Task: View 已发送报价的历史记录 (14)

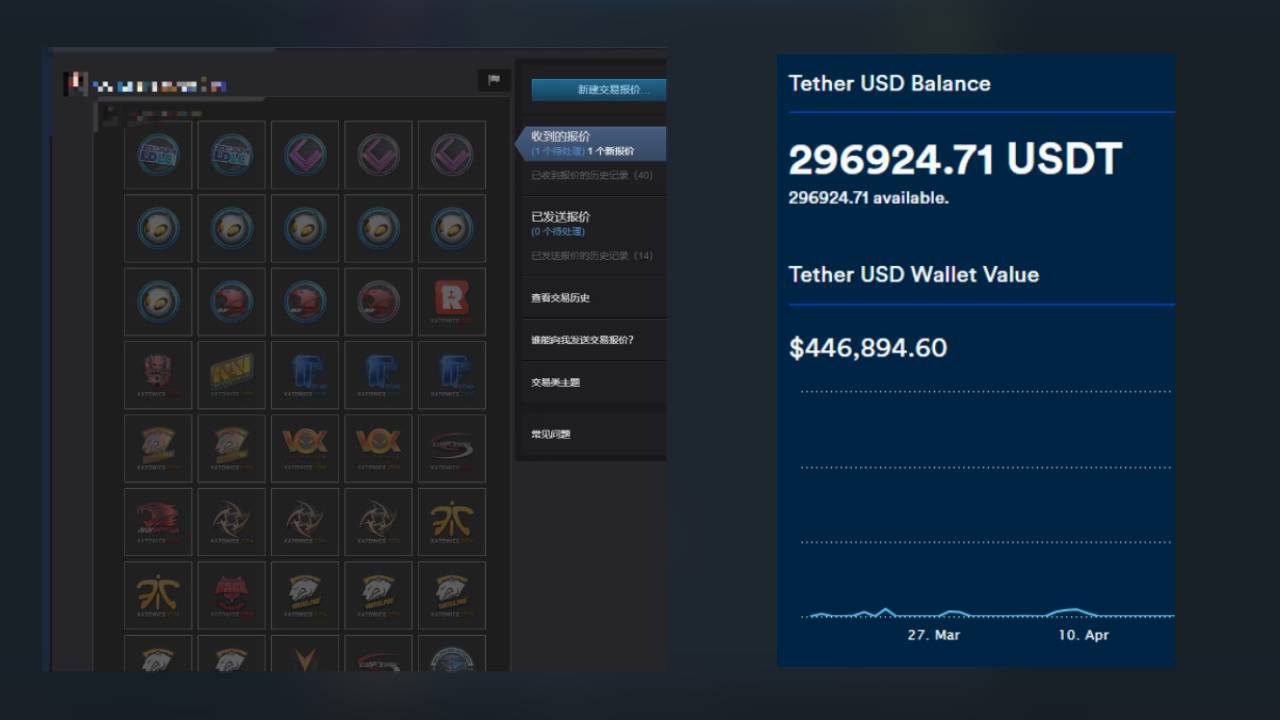Action: pyautogui.click(x=592, y=256)
